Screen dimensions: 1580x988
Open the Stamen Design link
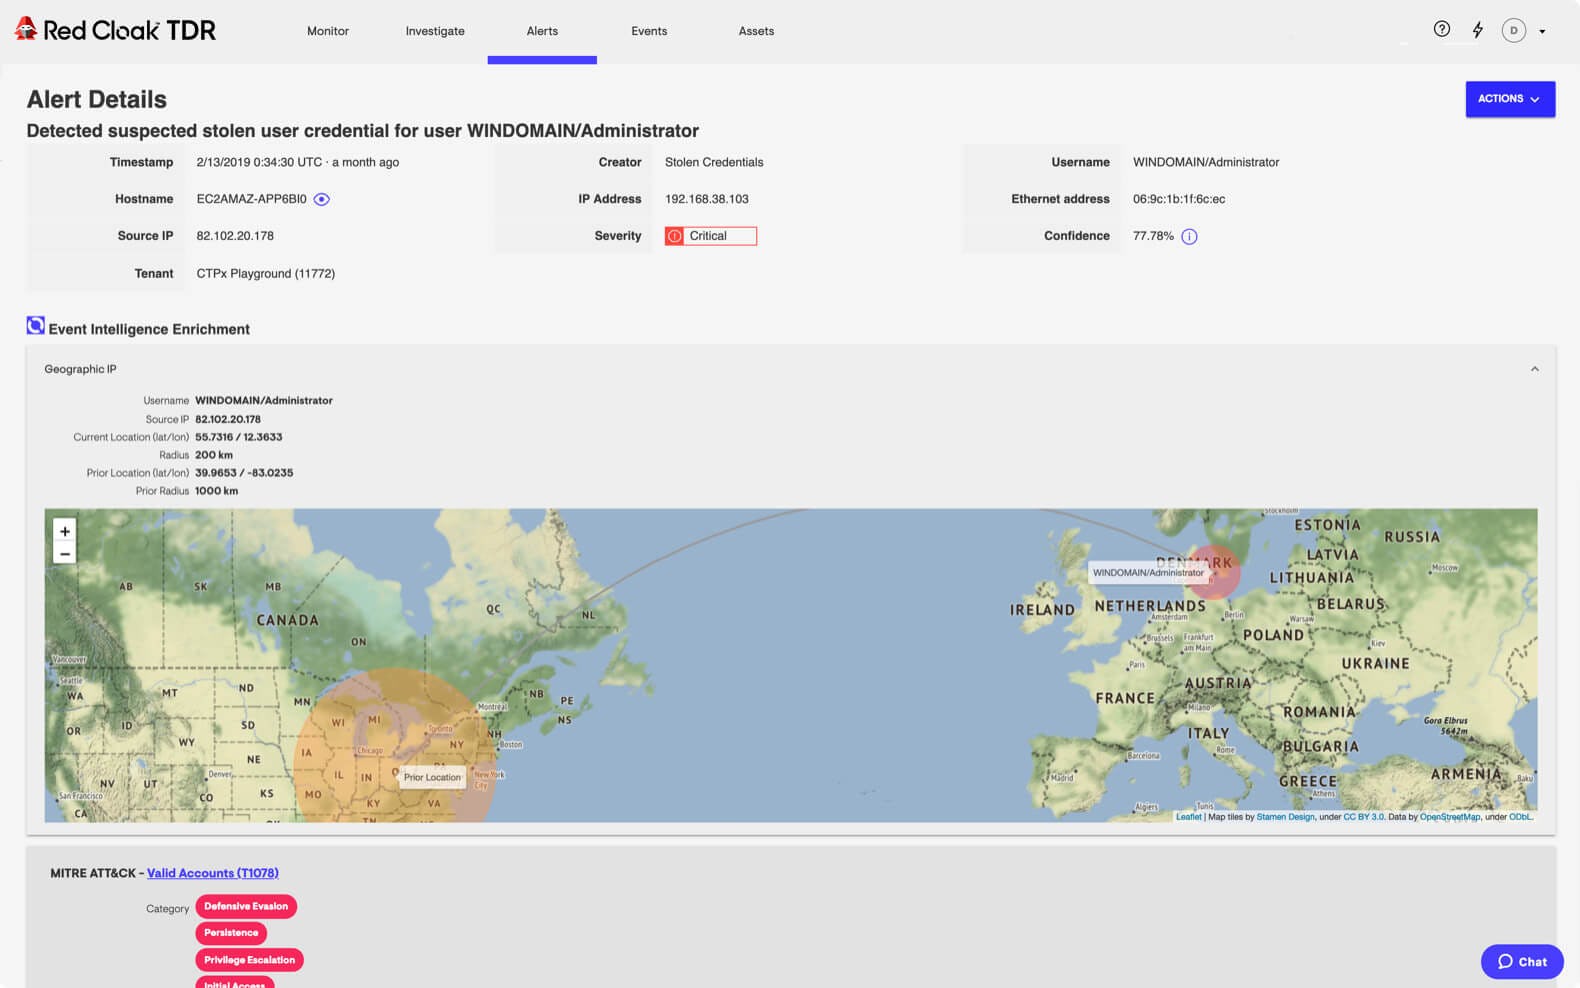1285,817
